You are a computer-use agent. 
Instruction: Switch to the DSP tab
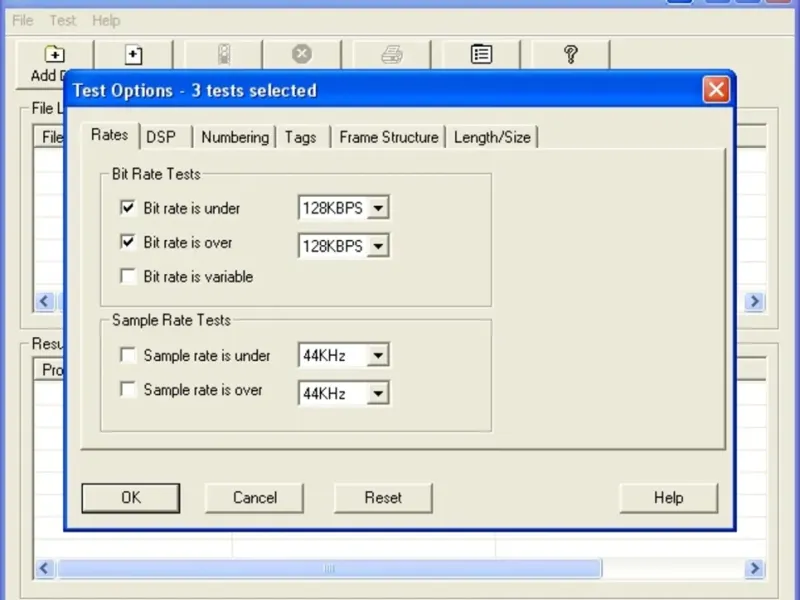point(164,137)
